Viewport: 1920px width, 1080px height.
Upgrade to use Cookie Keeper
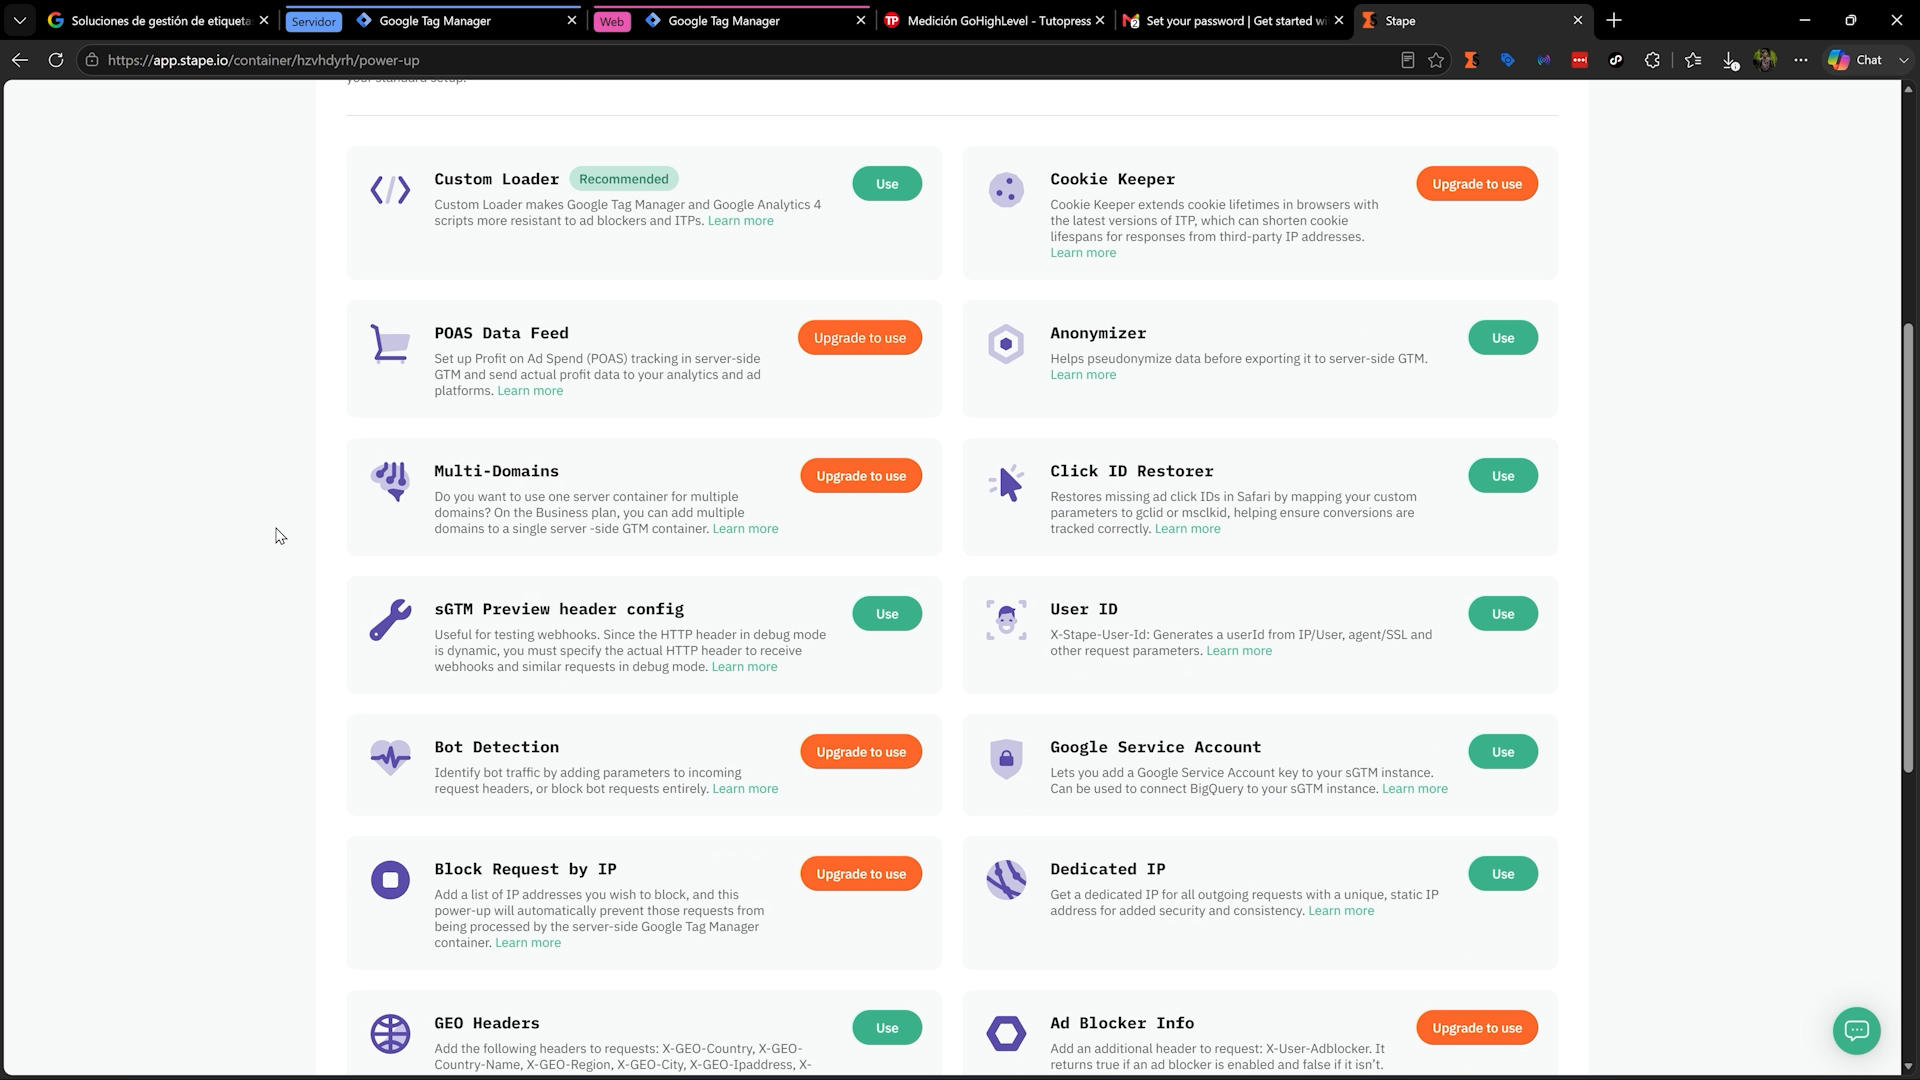point(1477,184)
